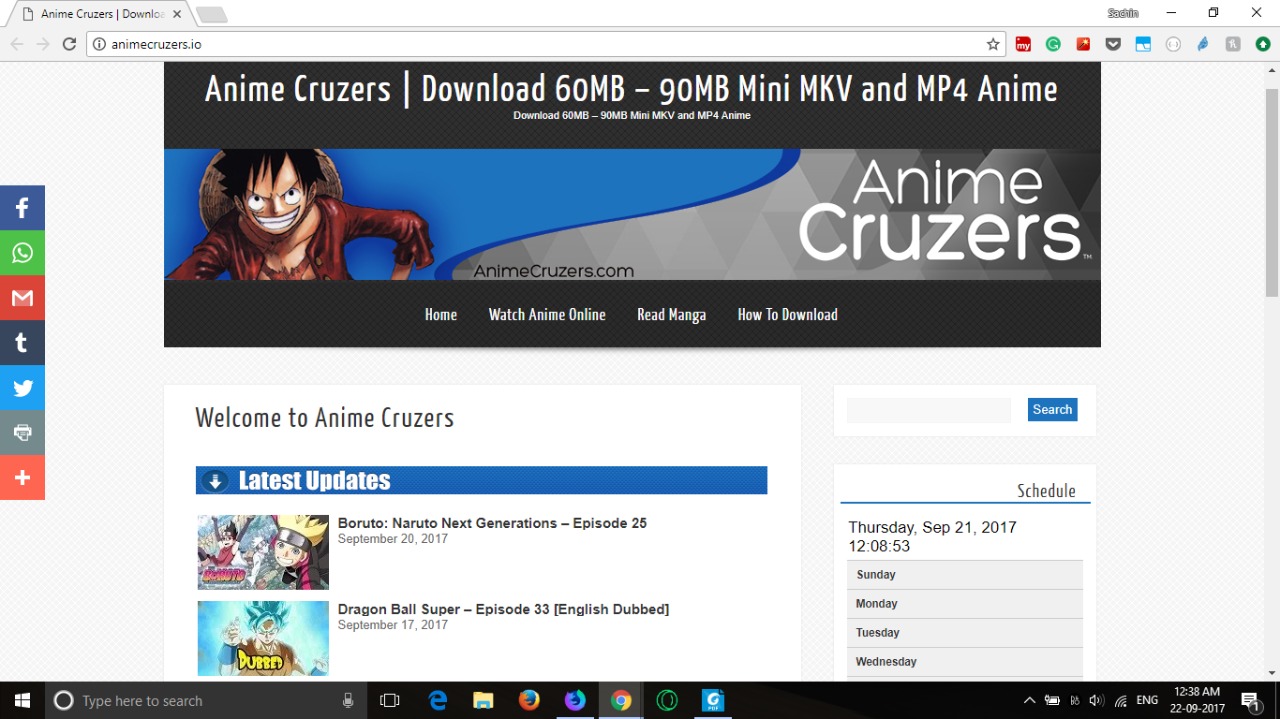This screenshot has width=1280, height=719.
Task: Open the taskbar clock showing 12:38 AM
Action: [1197, 700]
